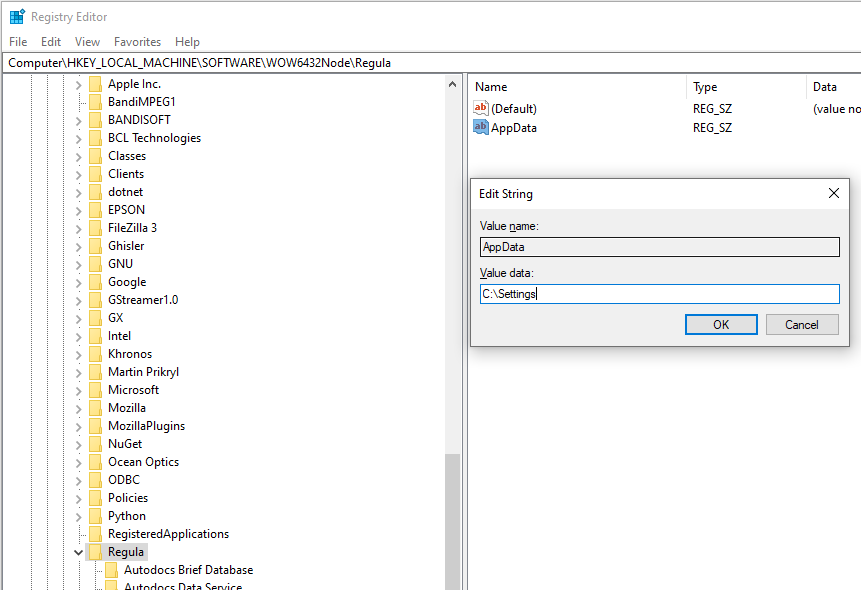Select the RegisteredApplications tree item
The image size is (861, 590).
pyautogui.click(x=168, y=533)
